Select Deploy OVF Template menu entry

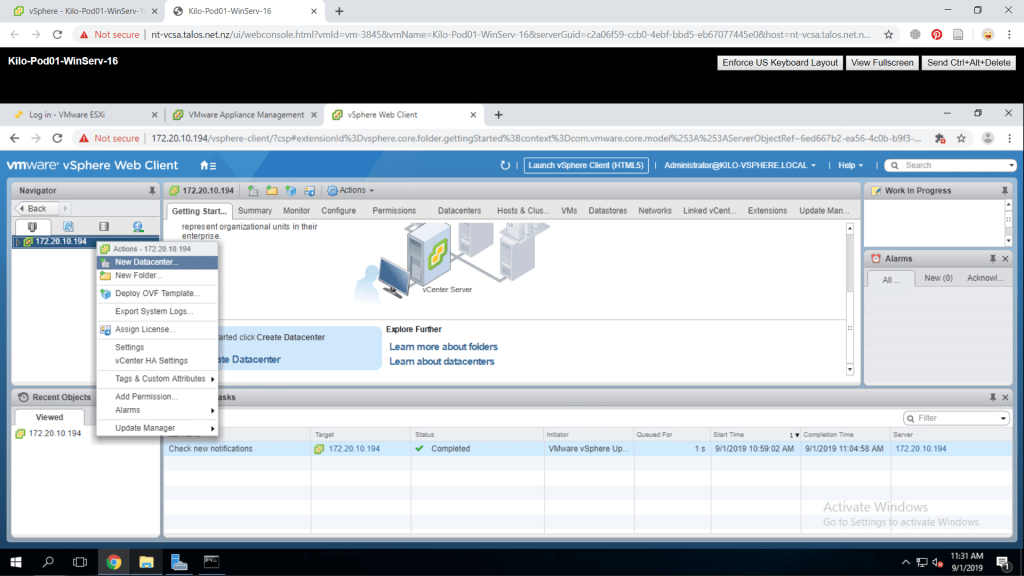tap(157, 293)
